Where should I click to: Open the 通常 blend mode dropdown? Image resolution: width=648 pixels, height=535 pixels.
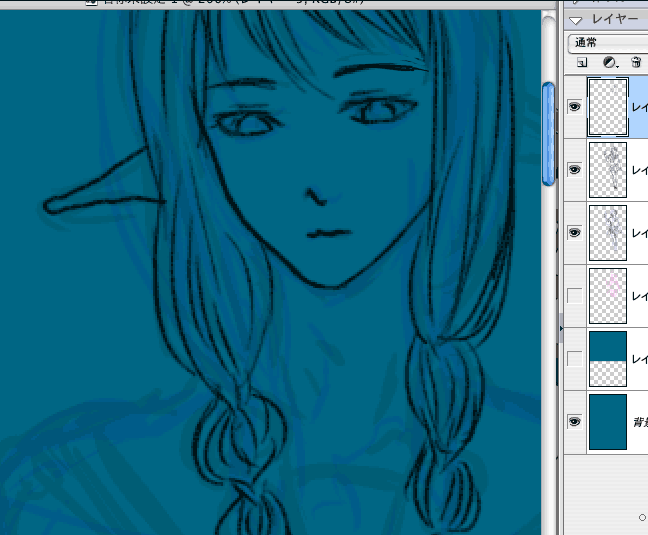[608, 43]
